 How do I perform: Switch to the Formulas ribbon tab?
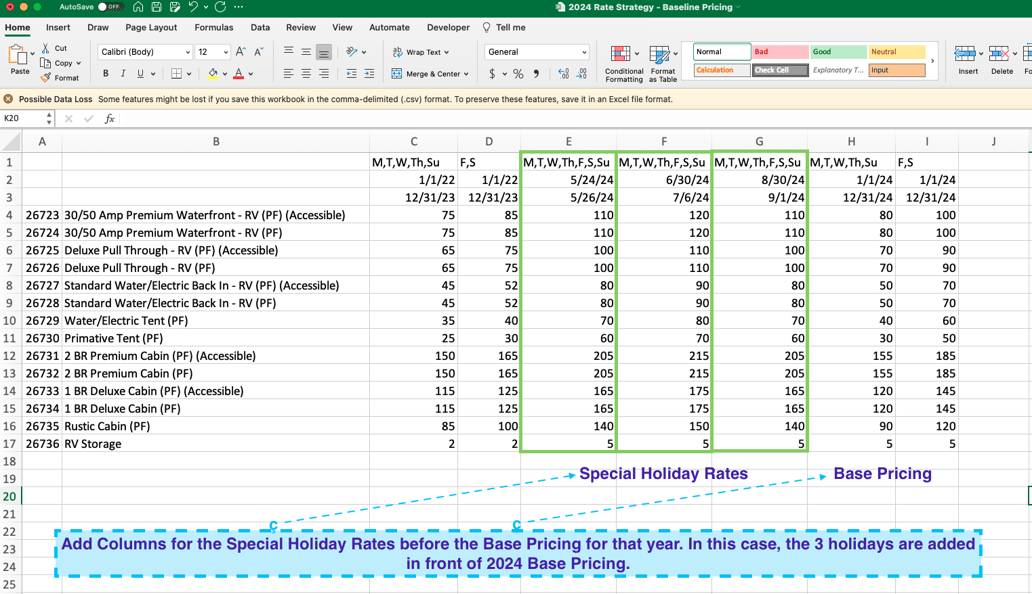213,28
